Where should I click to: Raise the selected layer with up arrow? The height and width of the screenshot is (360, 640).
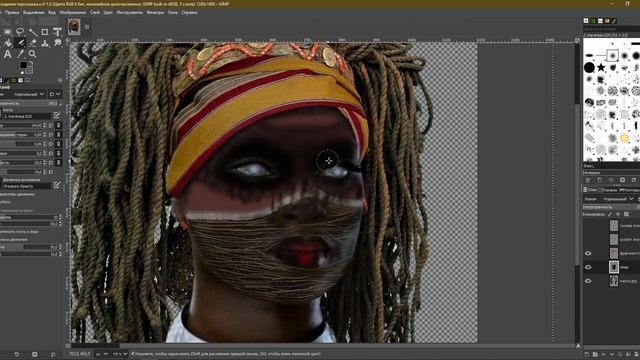[x=603, y=354]
